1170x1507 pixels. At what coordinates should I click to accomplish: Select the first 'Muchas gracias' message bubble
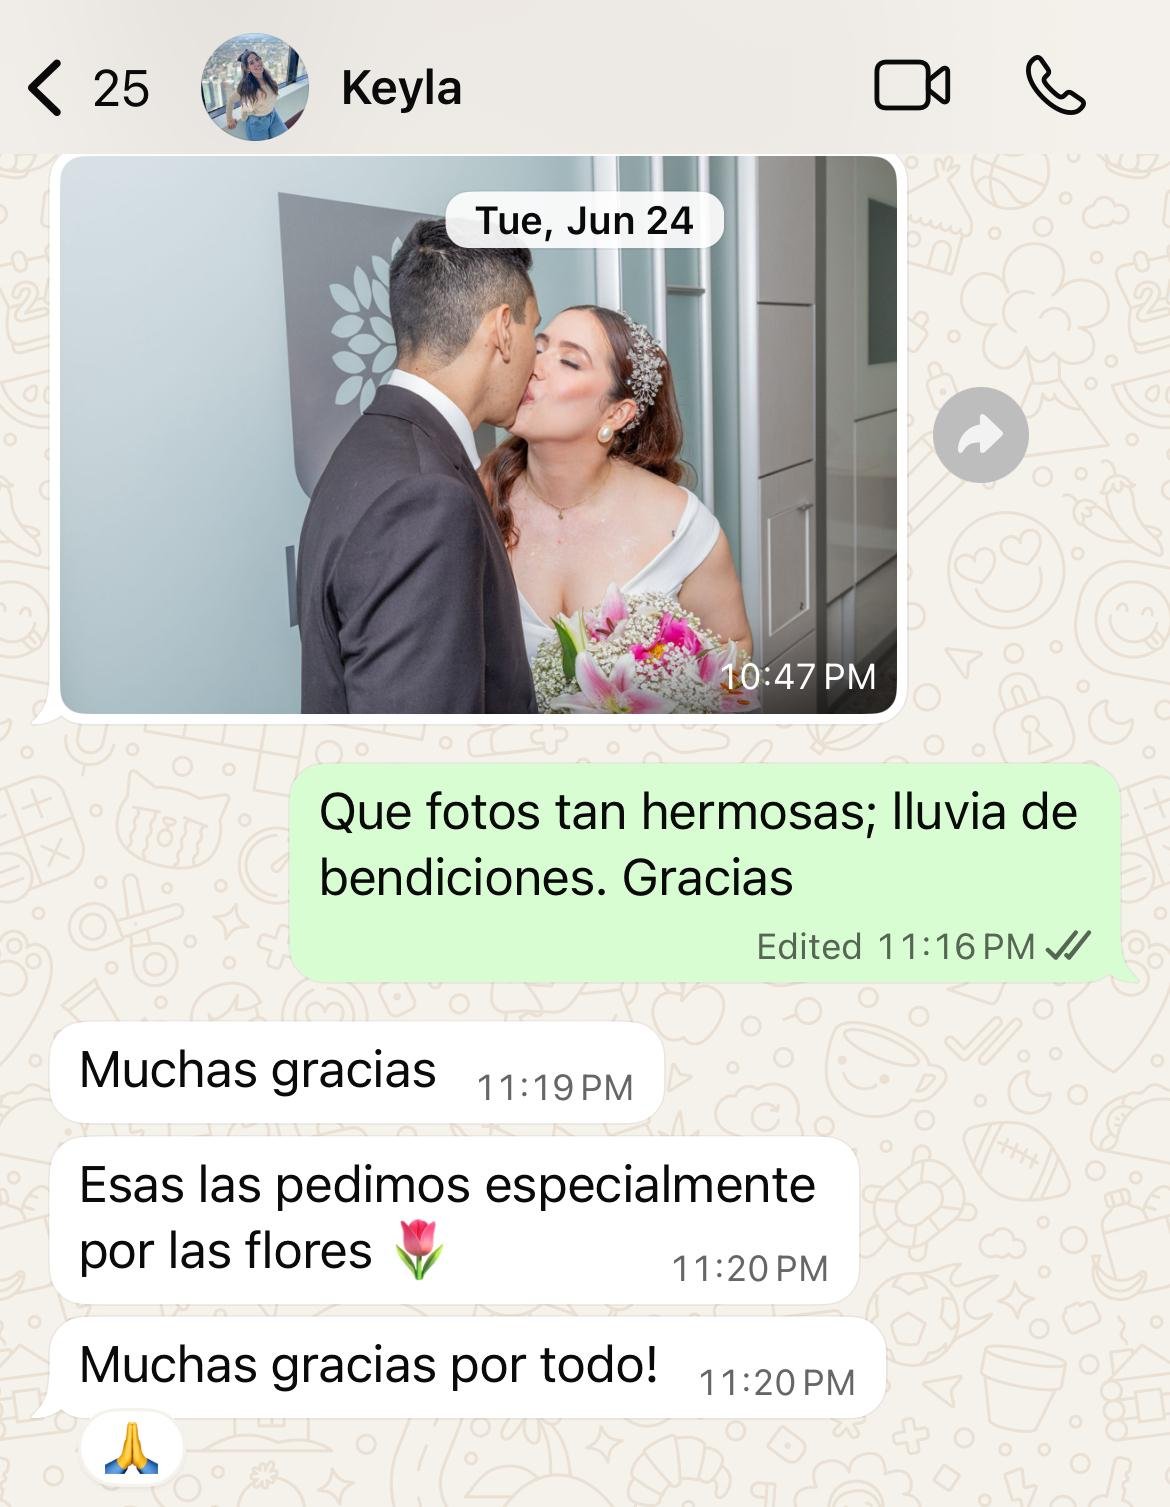pos(357,1072)
